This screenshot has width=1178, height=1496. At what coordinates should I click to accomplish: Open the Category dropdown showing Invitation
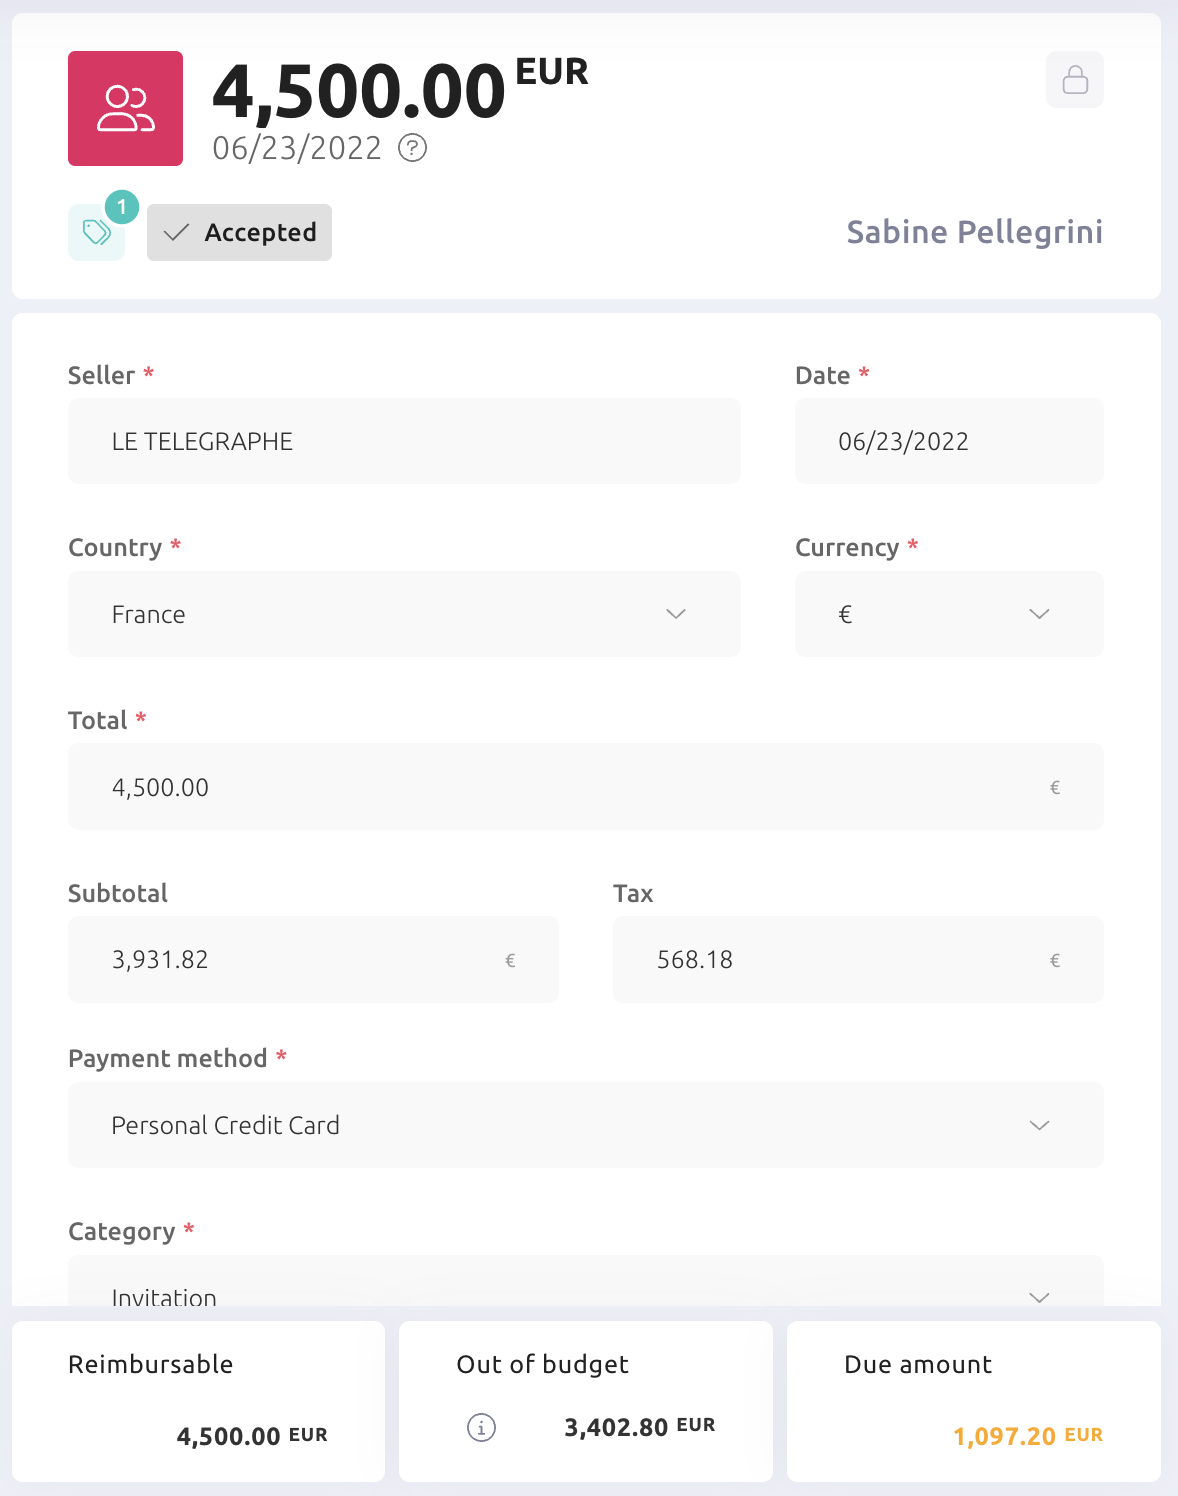(586, 1281)
